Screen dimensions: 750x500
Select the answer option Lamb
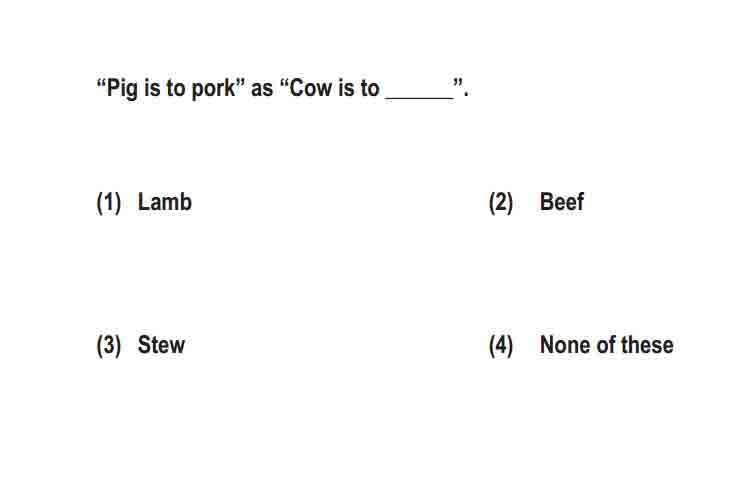(x=165, y=202)
